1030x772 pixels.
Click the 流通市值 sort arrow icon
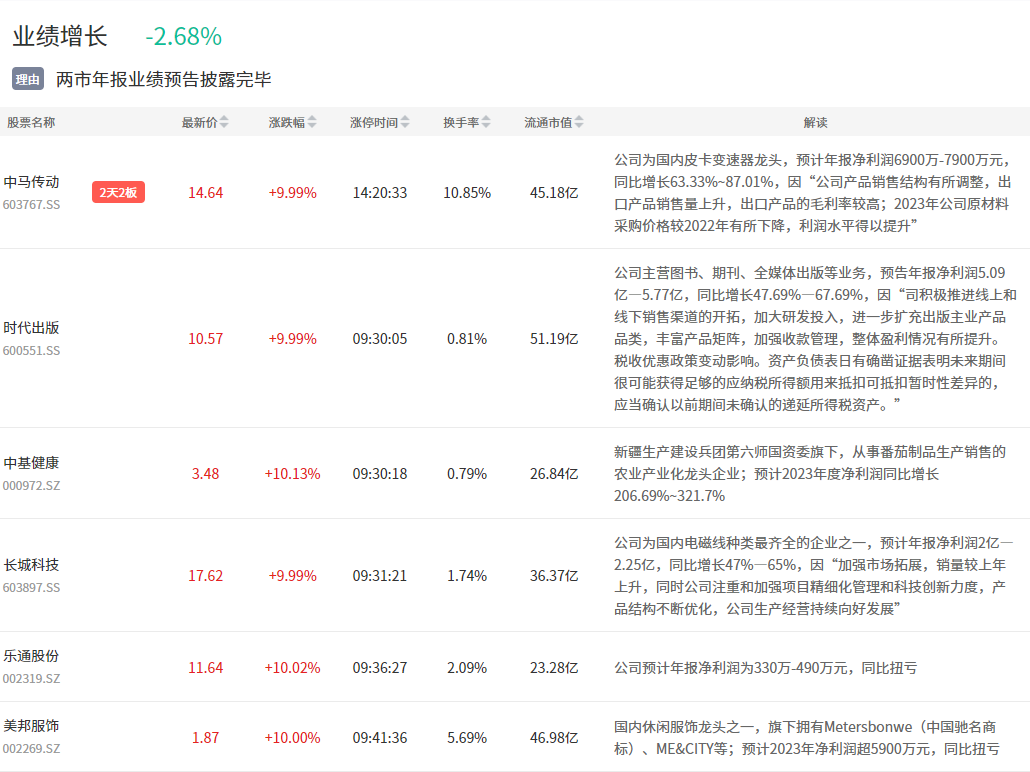pos(578,122)
